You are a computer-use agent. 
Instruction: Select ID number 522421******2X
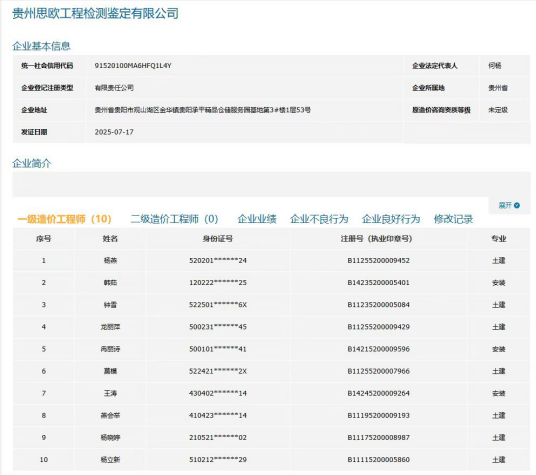(x=218, y=371)
